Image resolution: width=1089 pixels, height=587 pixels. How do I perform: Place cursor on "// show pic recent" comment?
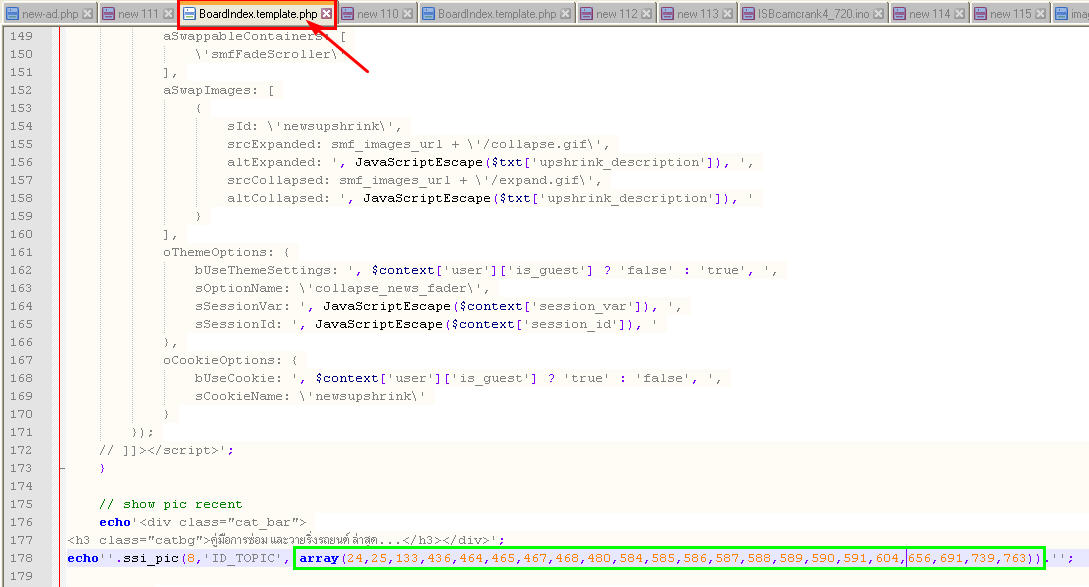(171, 504)
